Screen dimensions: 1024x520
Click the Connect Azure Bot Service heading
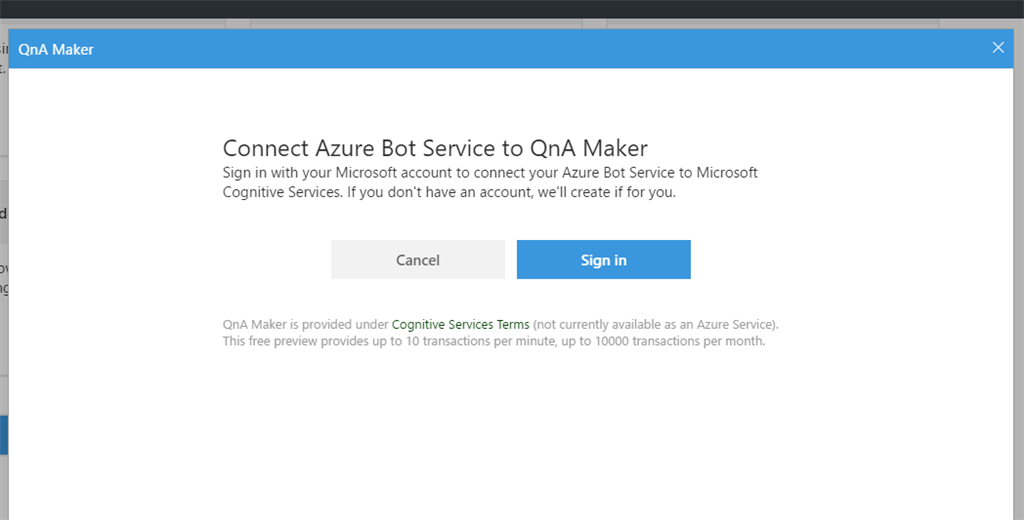click(x=435, y=148)
